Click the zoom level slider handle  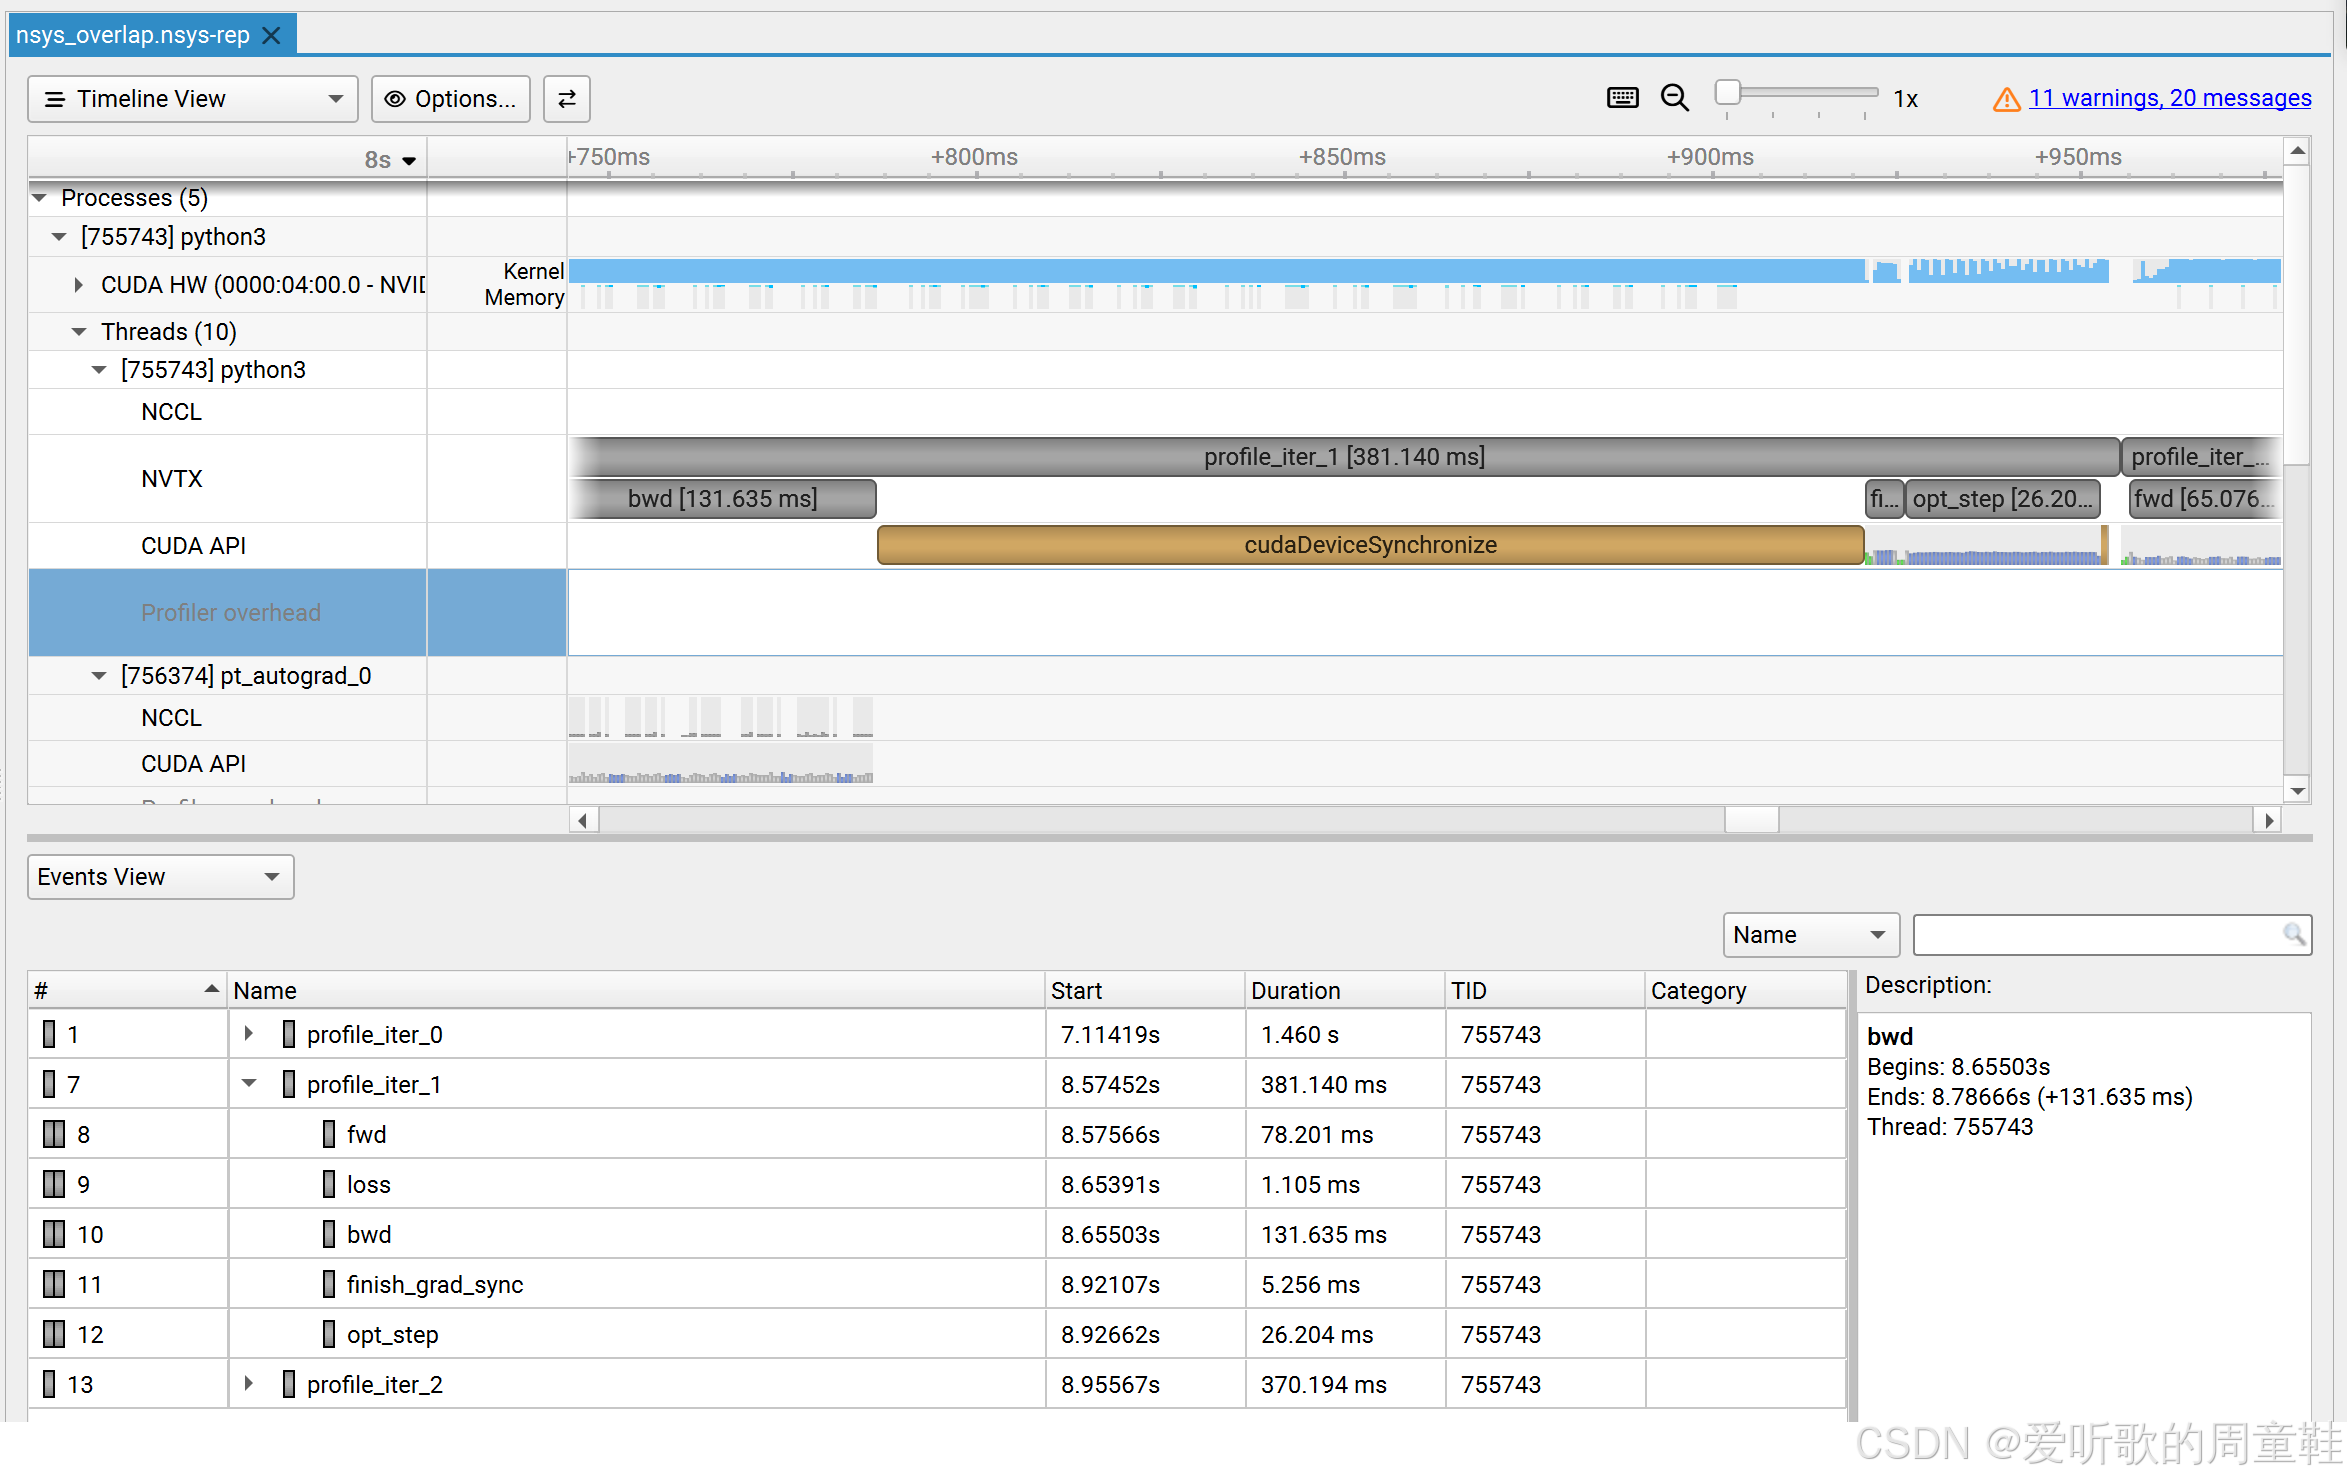(1727, 93)
